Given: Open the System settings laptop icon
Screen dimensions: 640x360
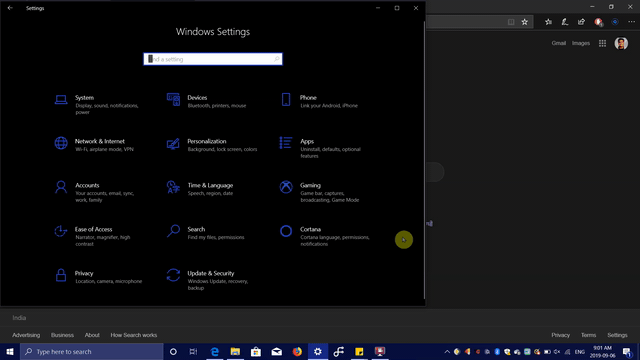Looking at the screenshot, I should click(x=61, y=100).
